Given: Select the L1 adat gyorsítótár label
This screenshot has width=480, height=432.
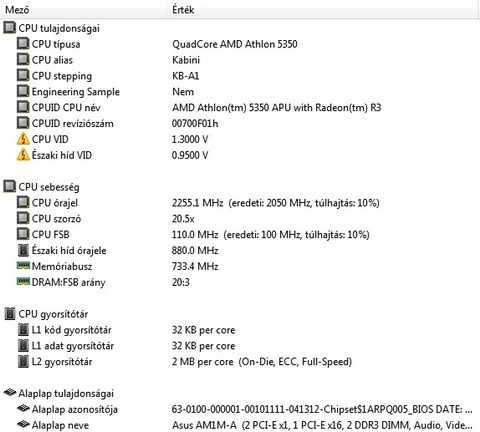Looking at the screenshot, I should click(x=73, y=346).
